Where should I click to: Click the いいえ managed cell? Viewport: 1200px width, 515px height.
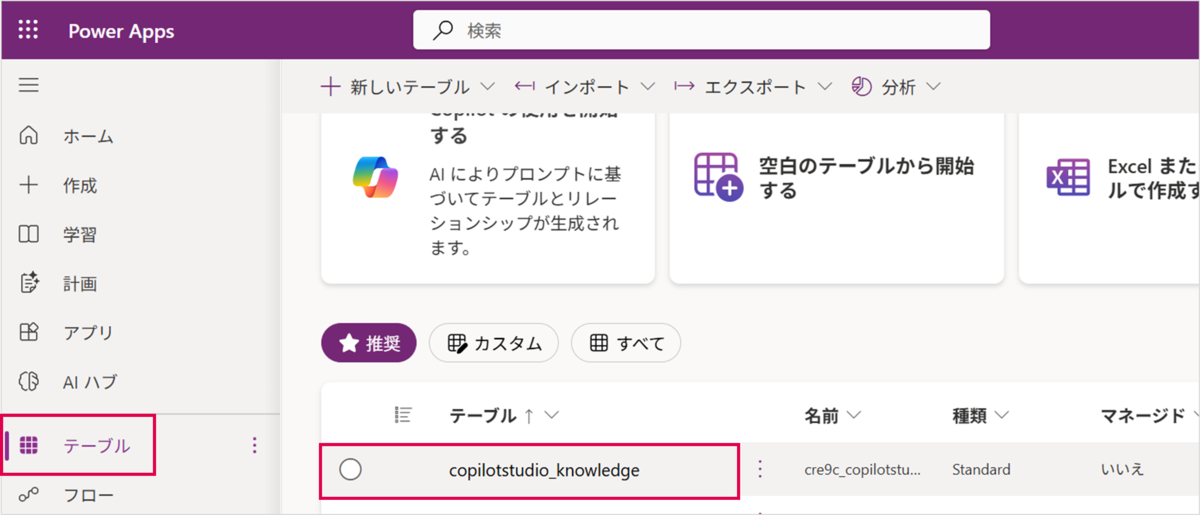1122,469
